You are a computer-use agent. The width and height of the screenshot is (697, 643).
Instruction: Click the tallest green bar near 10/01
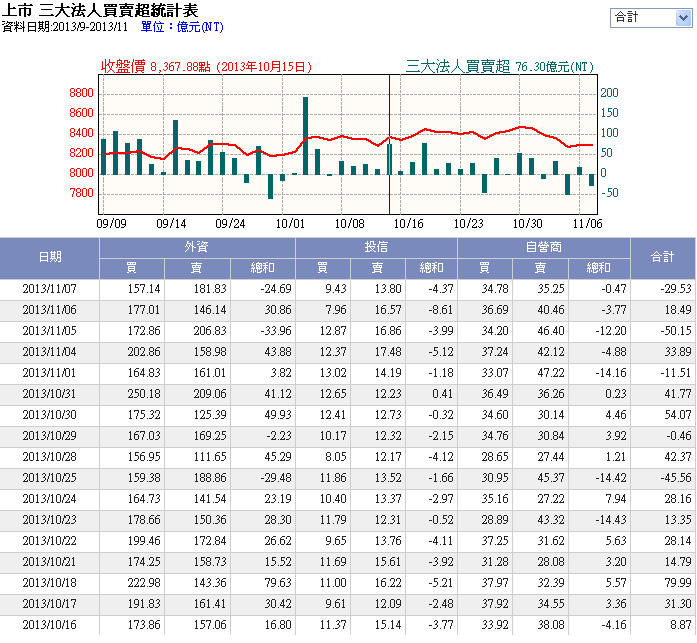tap(305, 136)
